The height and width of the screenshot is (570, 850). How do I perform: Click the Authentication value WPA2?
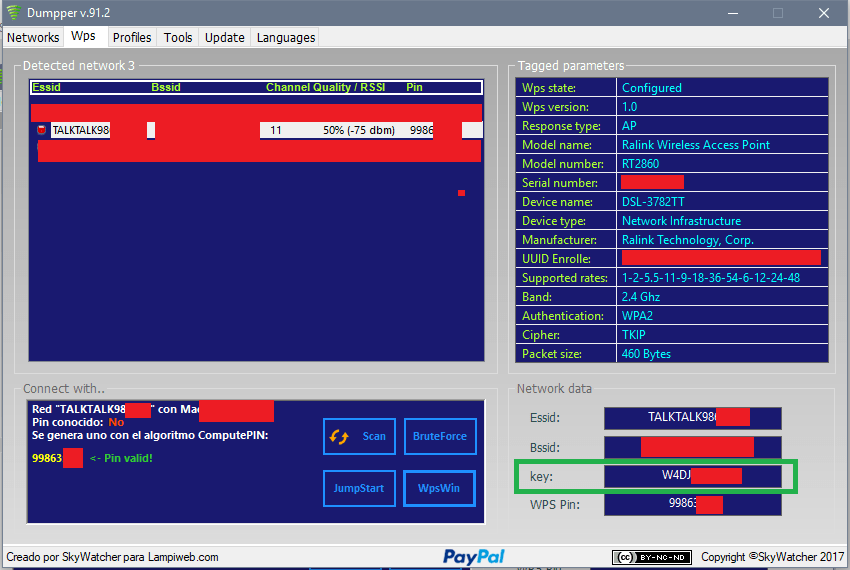coord(637,316)
